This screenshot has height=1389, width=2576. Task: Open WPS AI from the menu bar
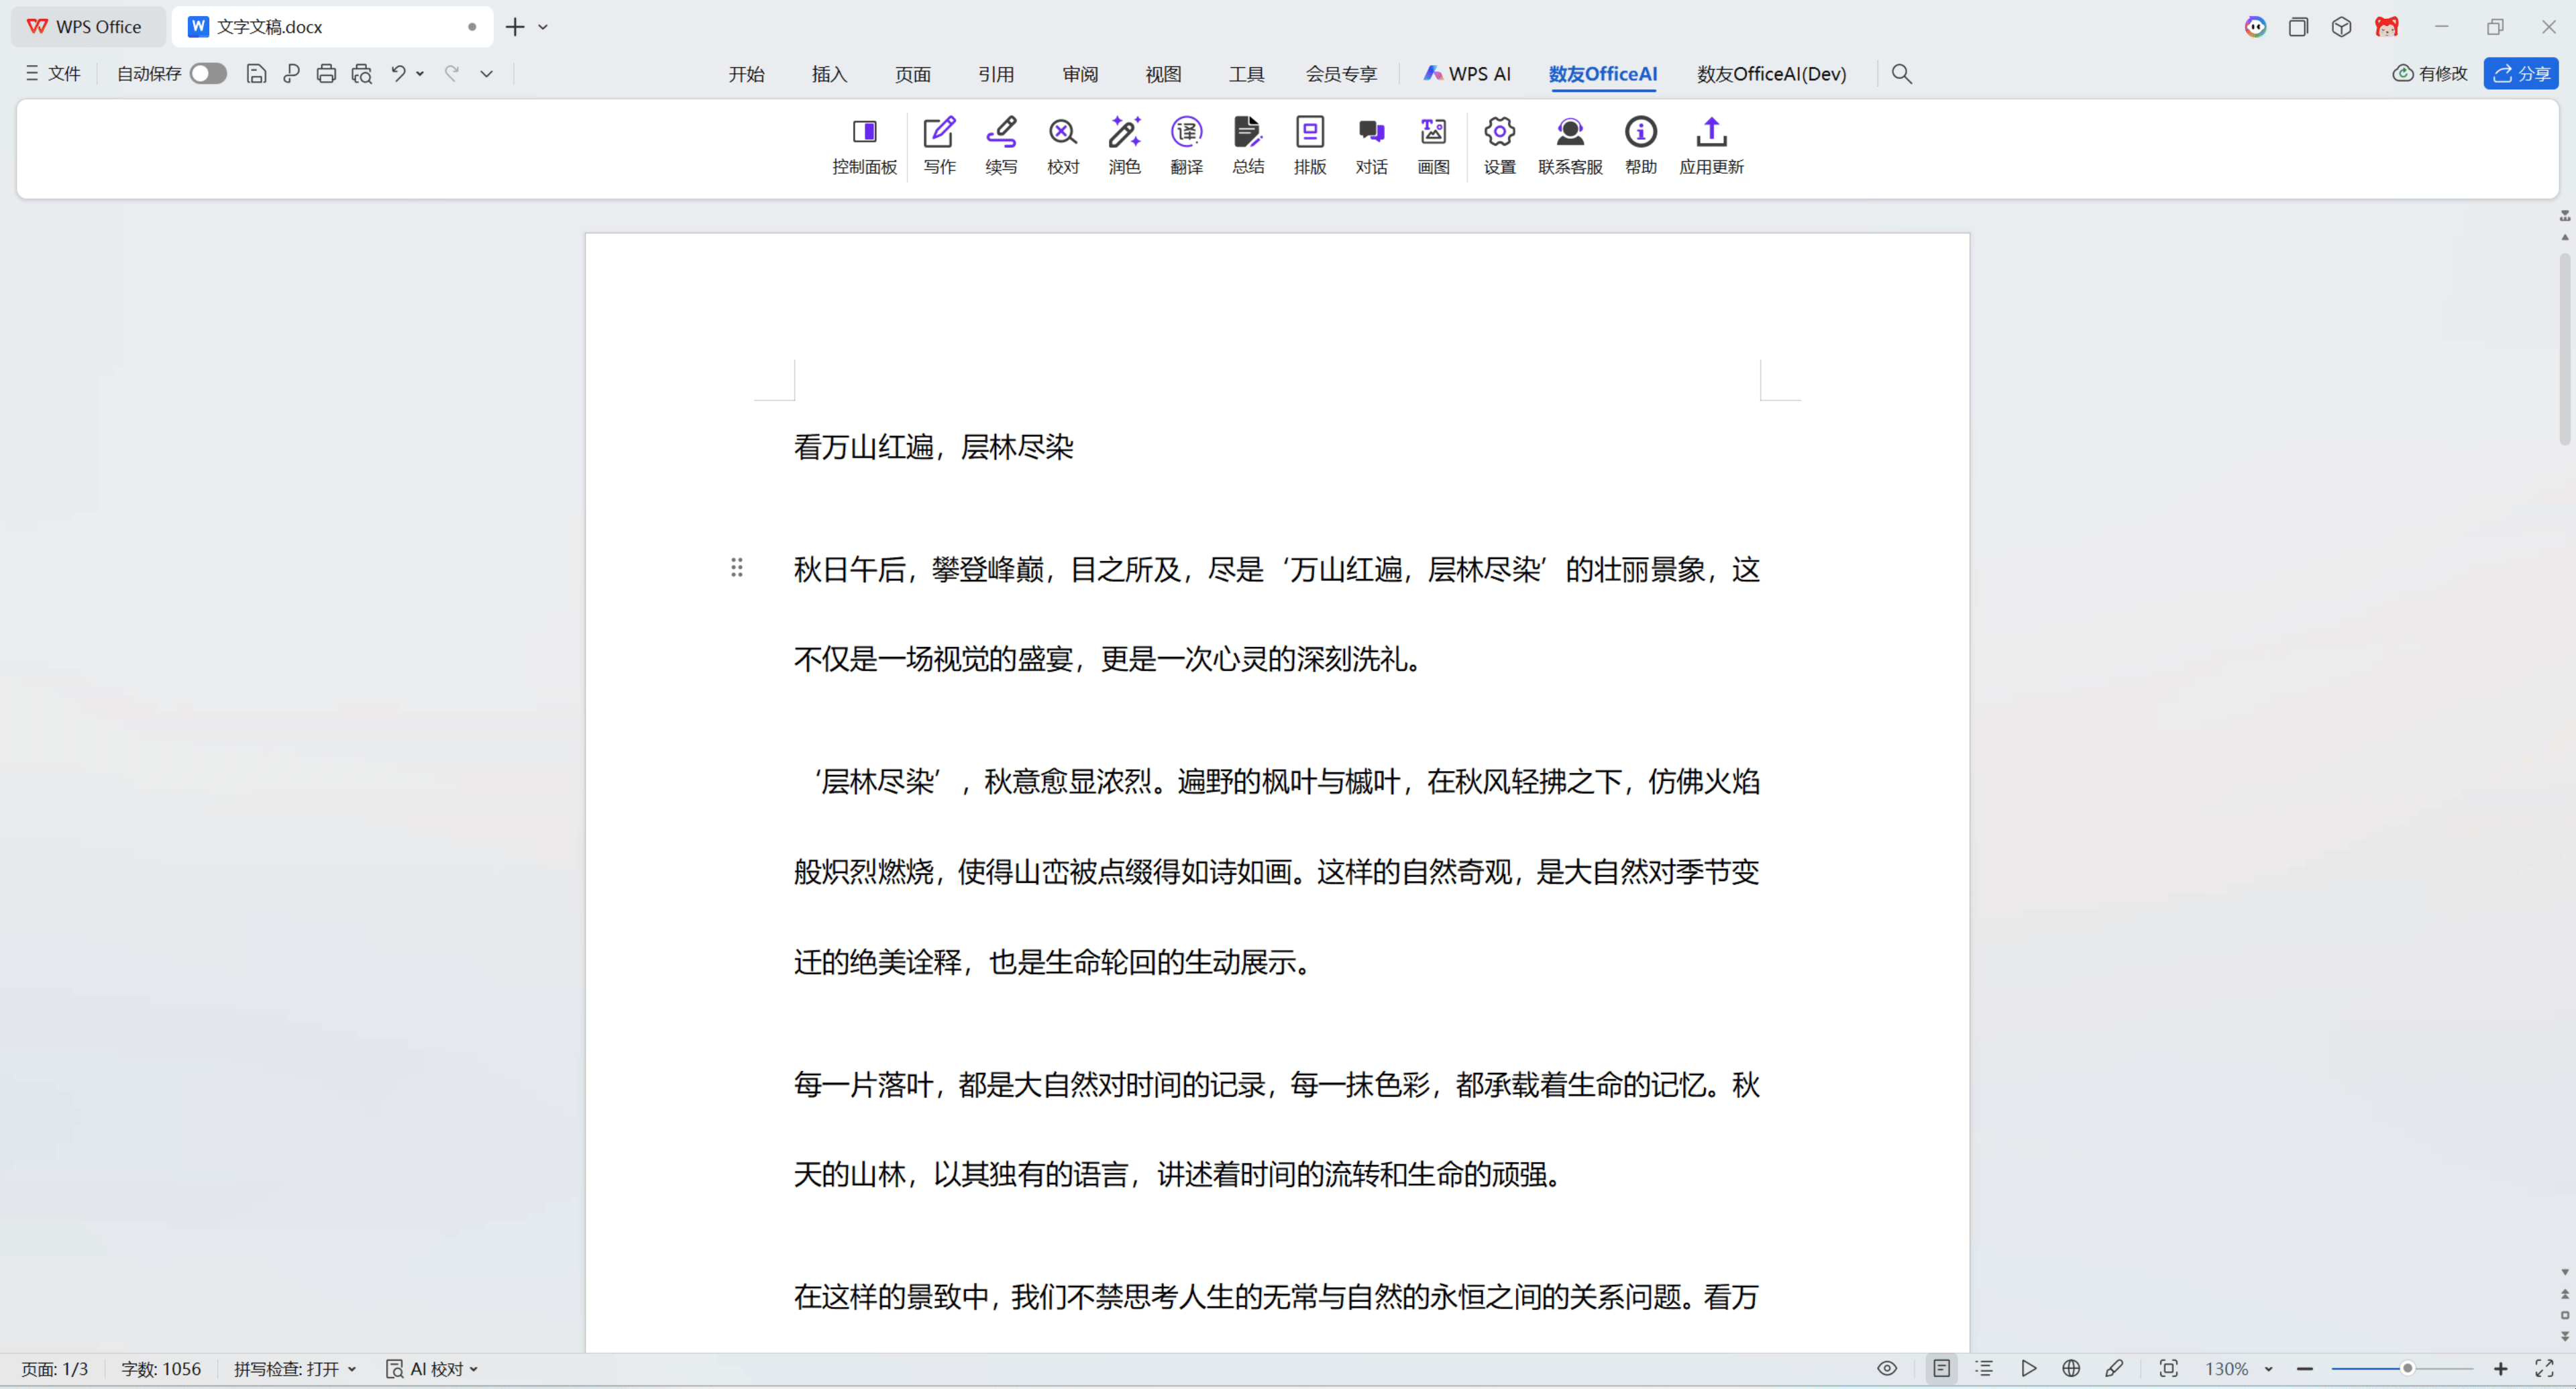(x=1467, y=73)
